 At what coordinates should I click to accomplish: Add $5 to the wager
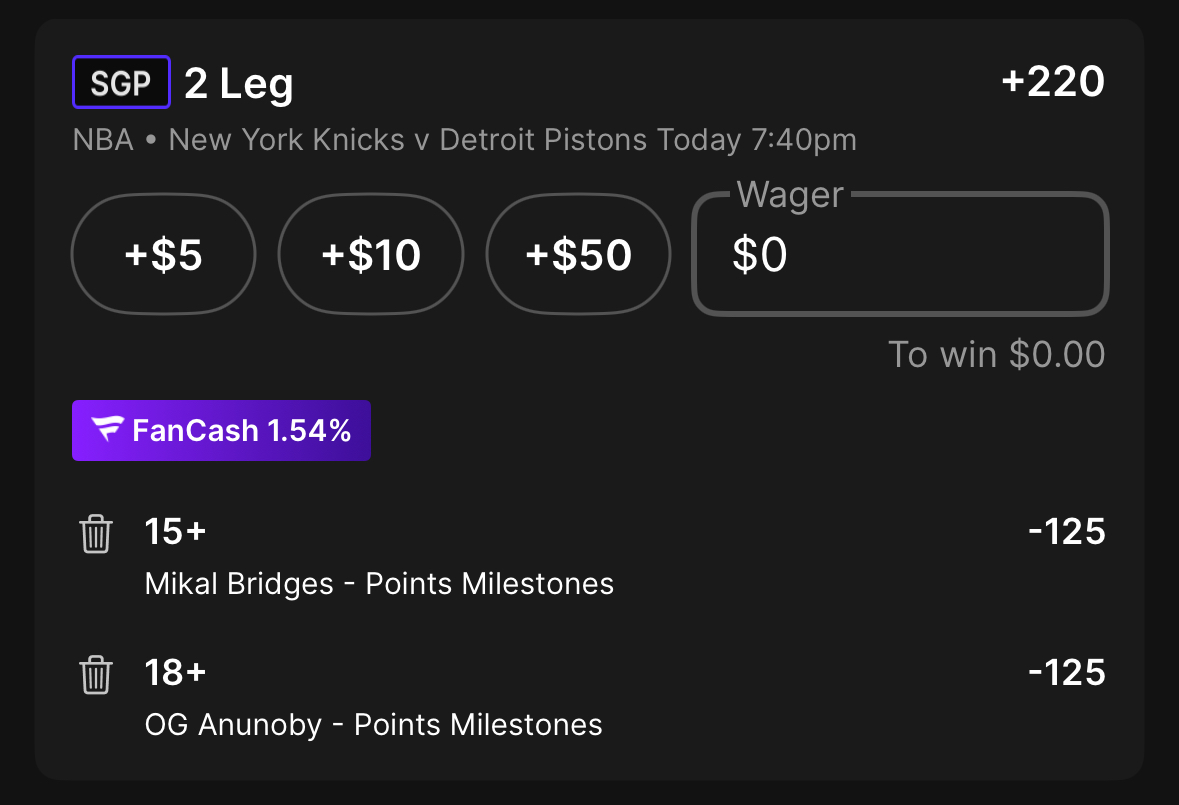(x=163, y=255)
